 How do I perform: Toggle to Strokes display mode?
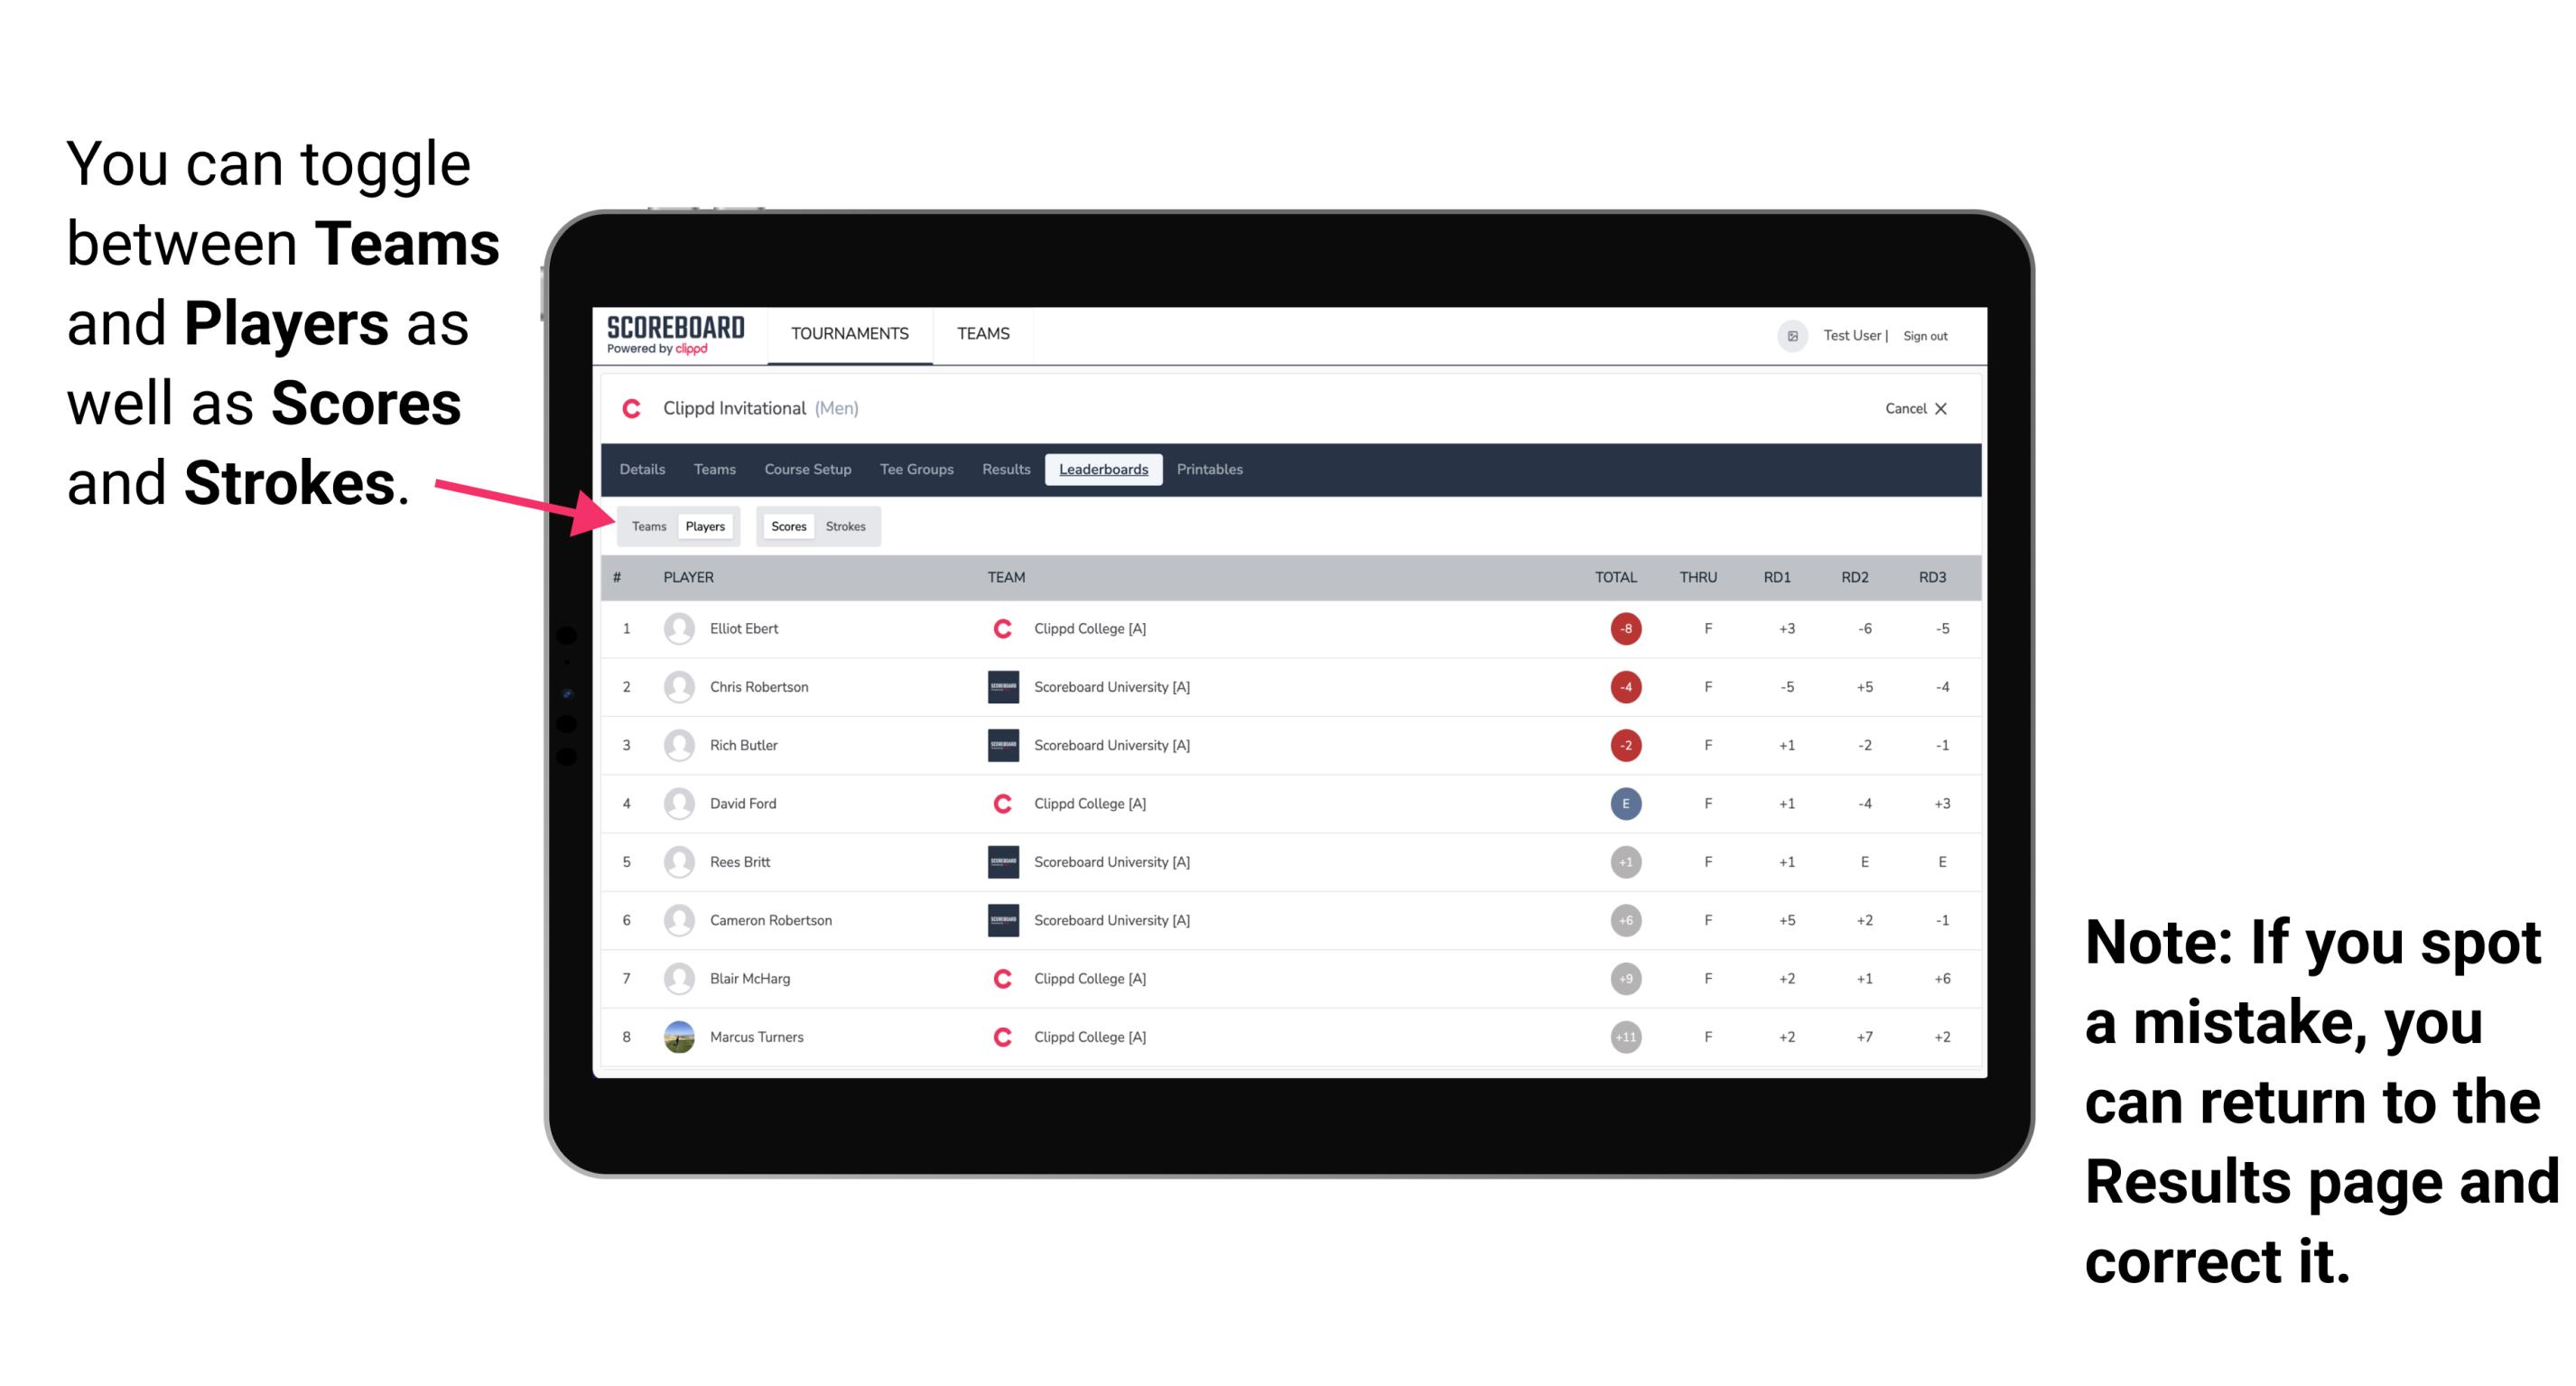click(x=846, y=526)
